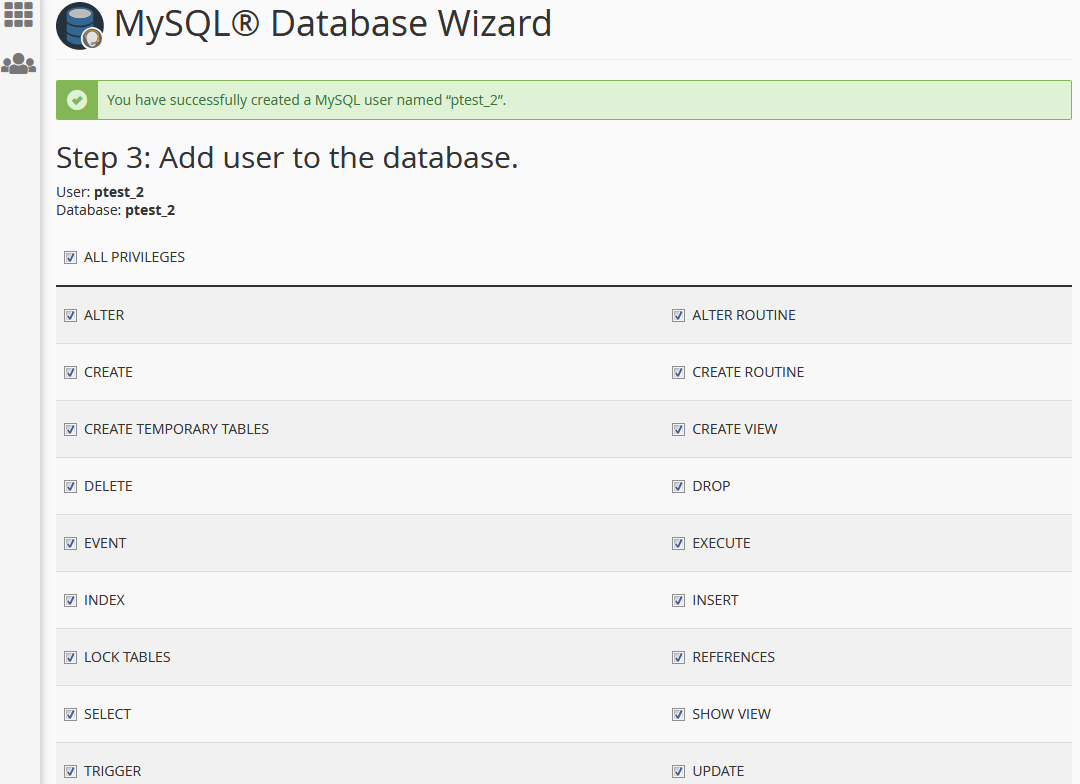This screenshot has width=1080, height=784.
Task: Uncheck the ALTER privilege
Action: point(70,316)
